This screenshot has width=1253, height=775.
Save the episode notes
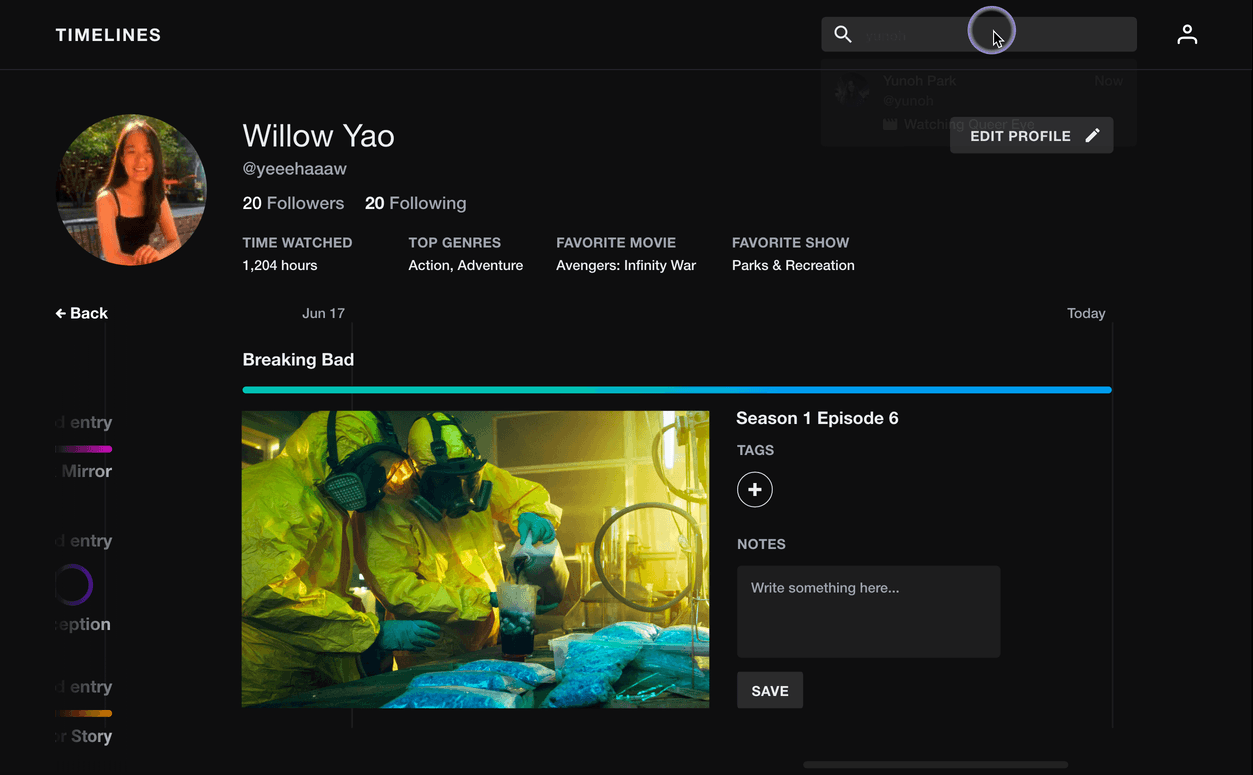click(x=770, y=690)
